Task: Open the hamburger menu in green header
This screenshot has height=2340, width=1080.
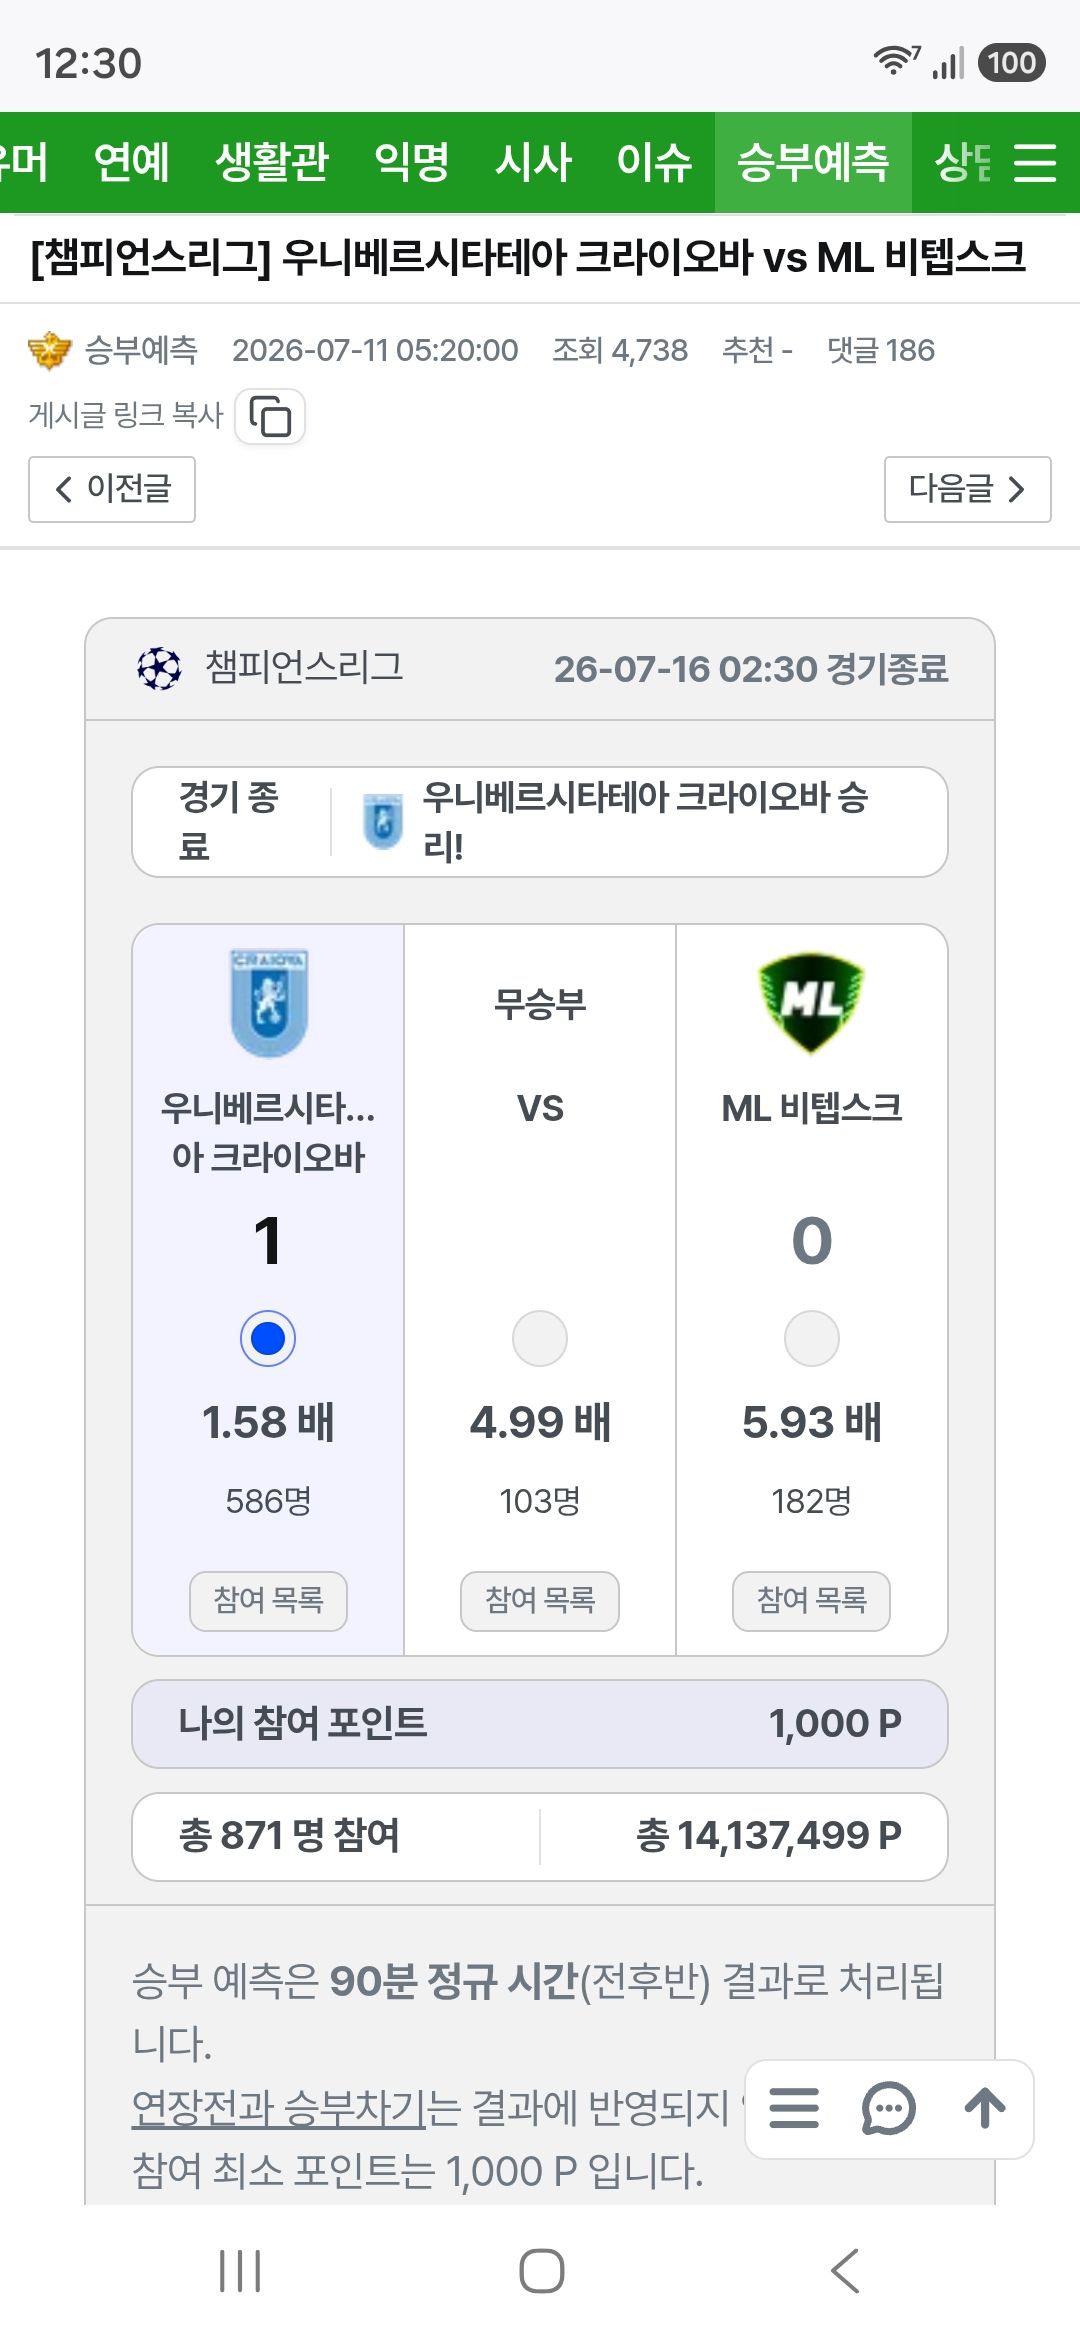Action: (x=1035, y=162)
